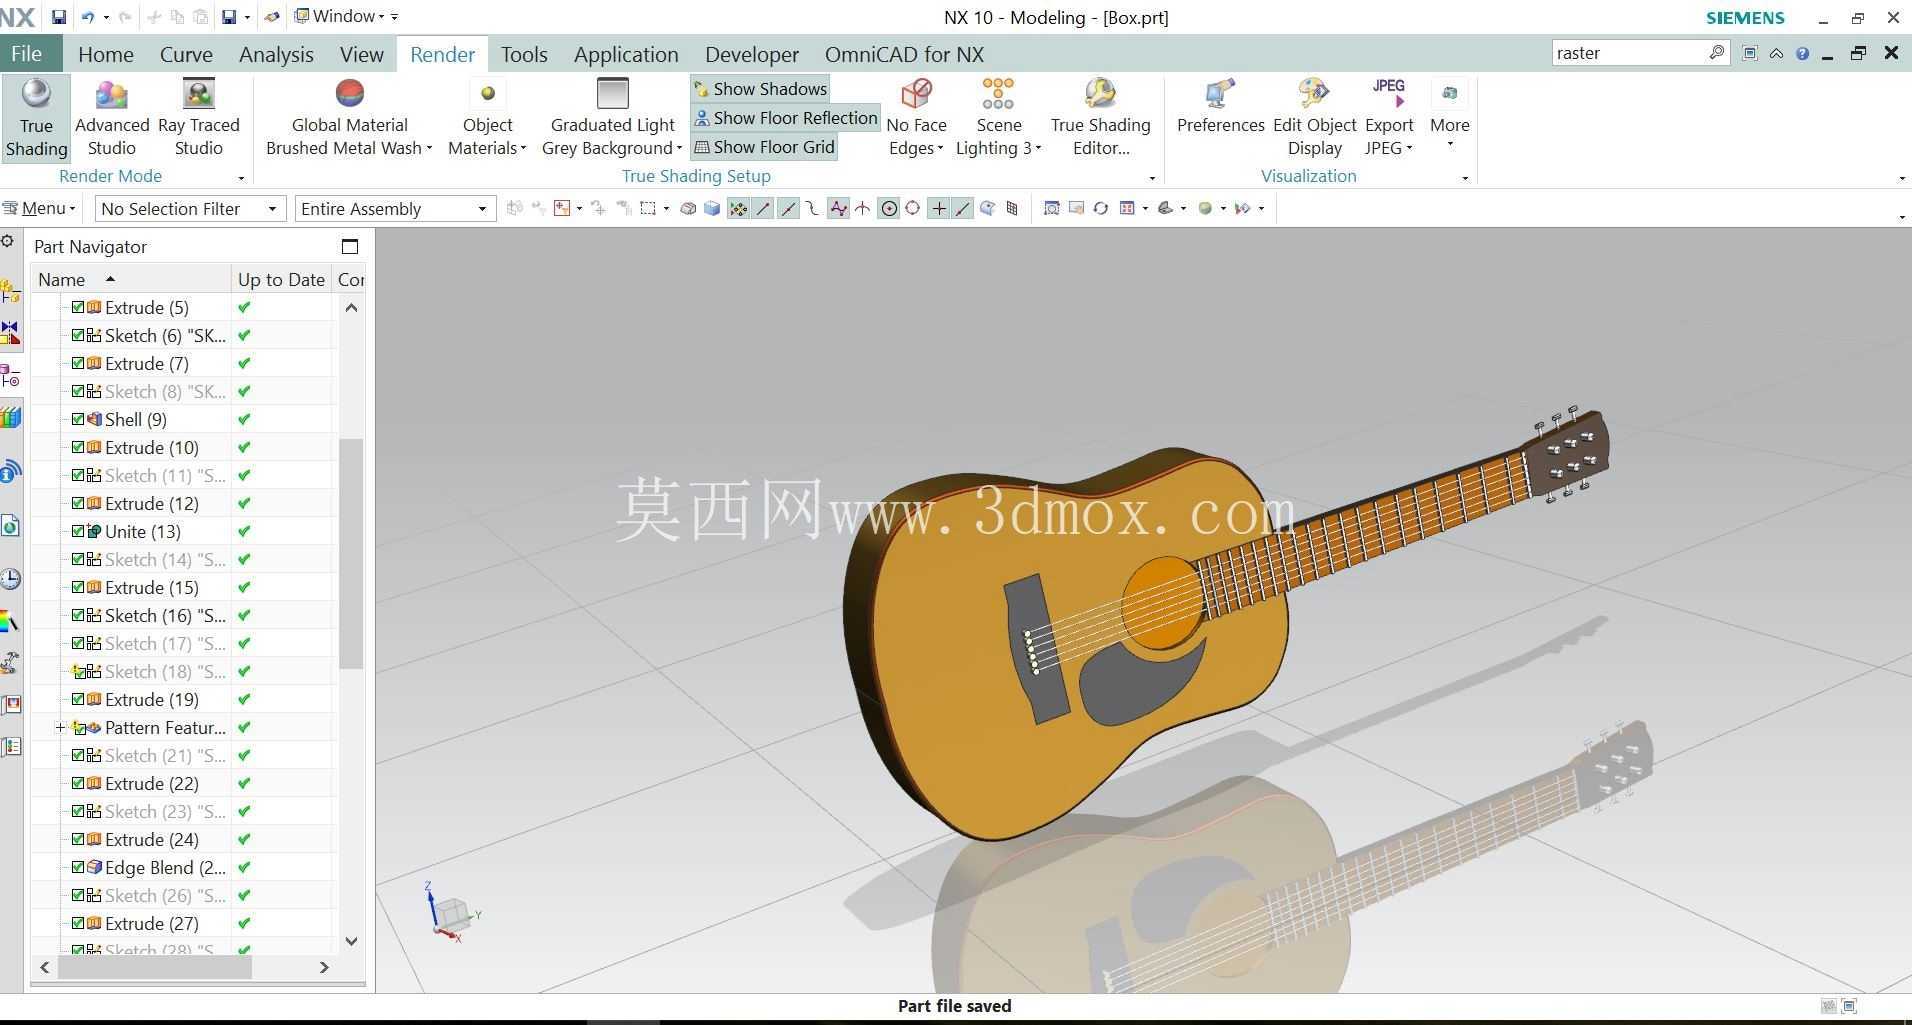The image size is (1912, 1025).
Task: Open the Roles tab in resource bar
Action: point(10,746)
